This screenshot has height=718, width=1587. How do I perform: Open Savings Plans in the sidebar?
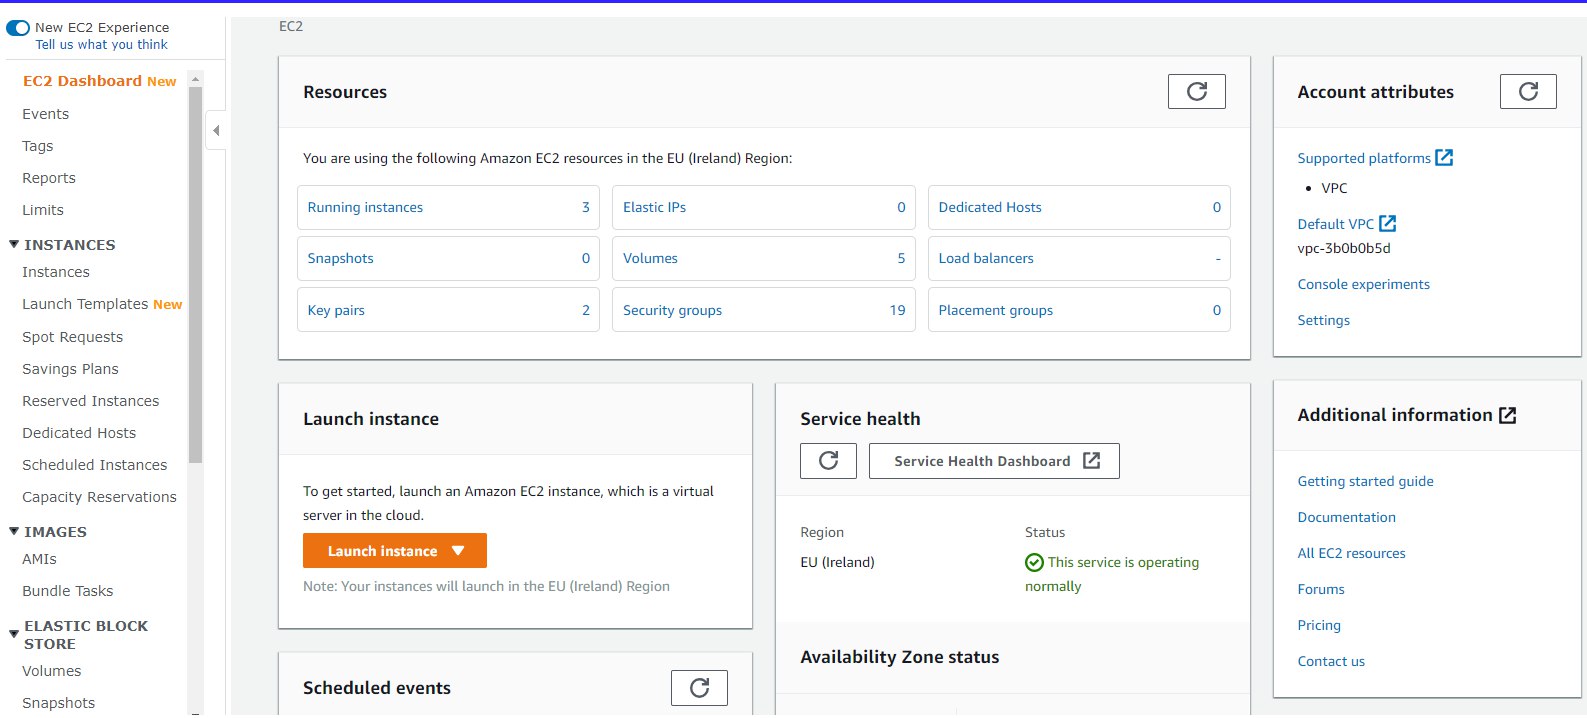(x=70, y=369)
